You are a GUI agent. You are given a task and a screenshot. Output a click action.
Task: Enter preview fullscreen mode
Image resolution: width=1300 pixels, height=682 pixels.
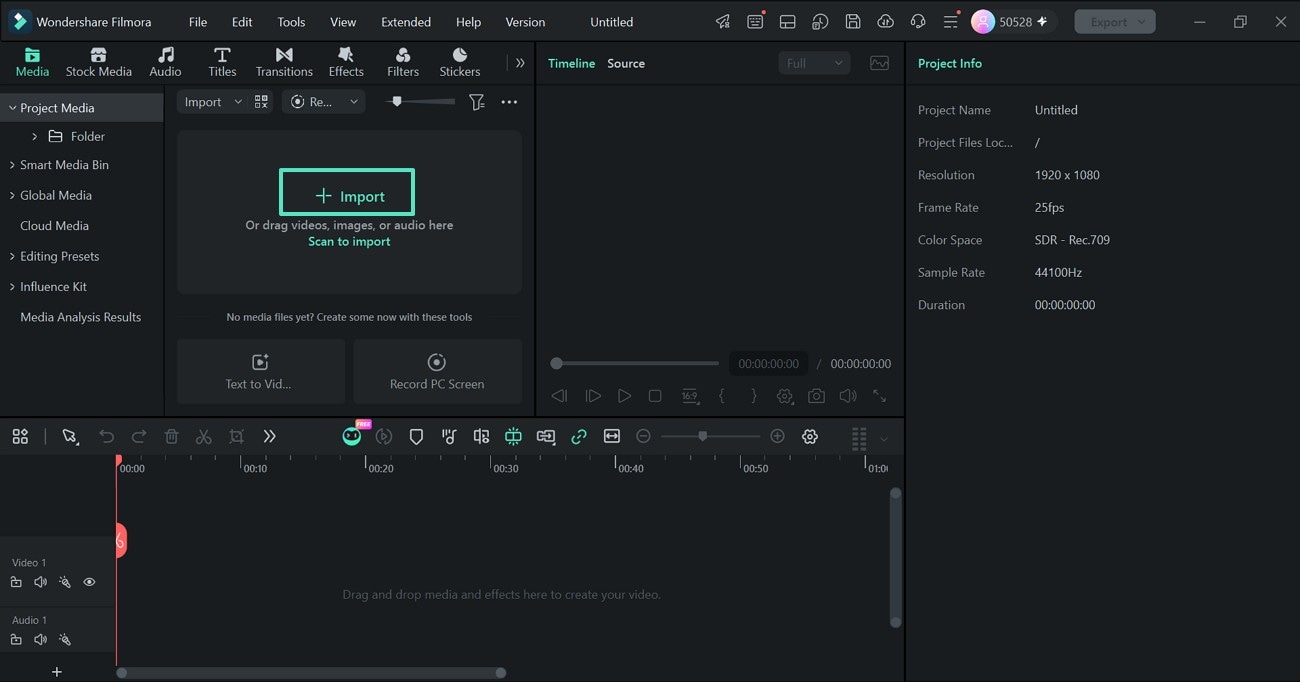880,396
